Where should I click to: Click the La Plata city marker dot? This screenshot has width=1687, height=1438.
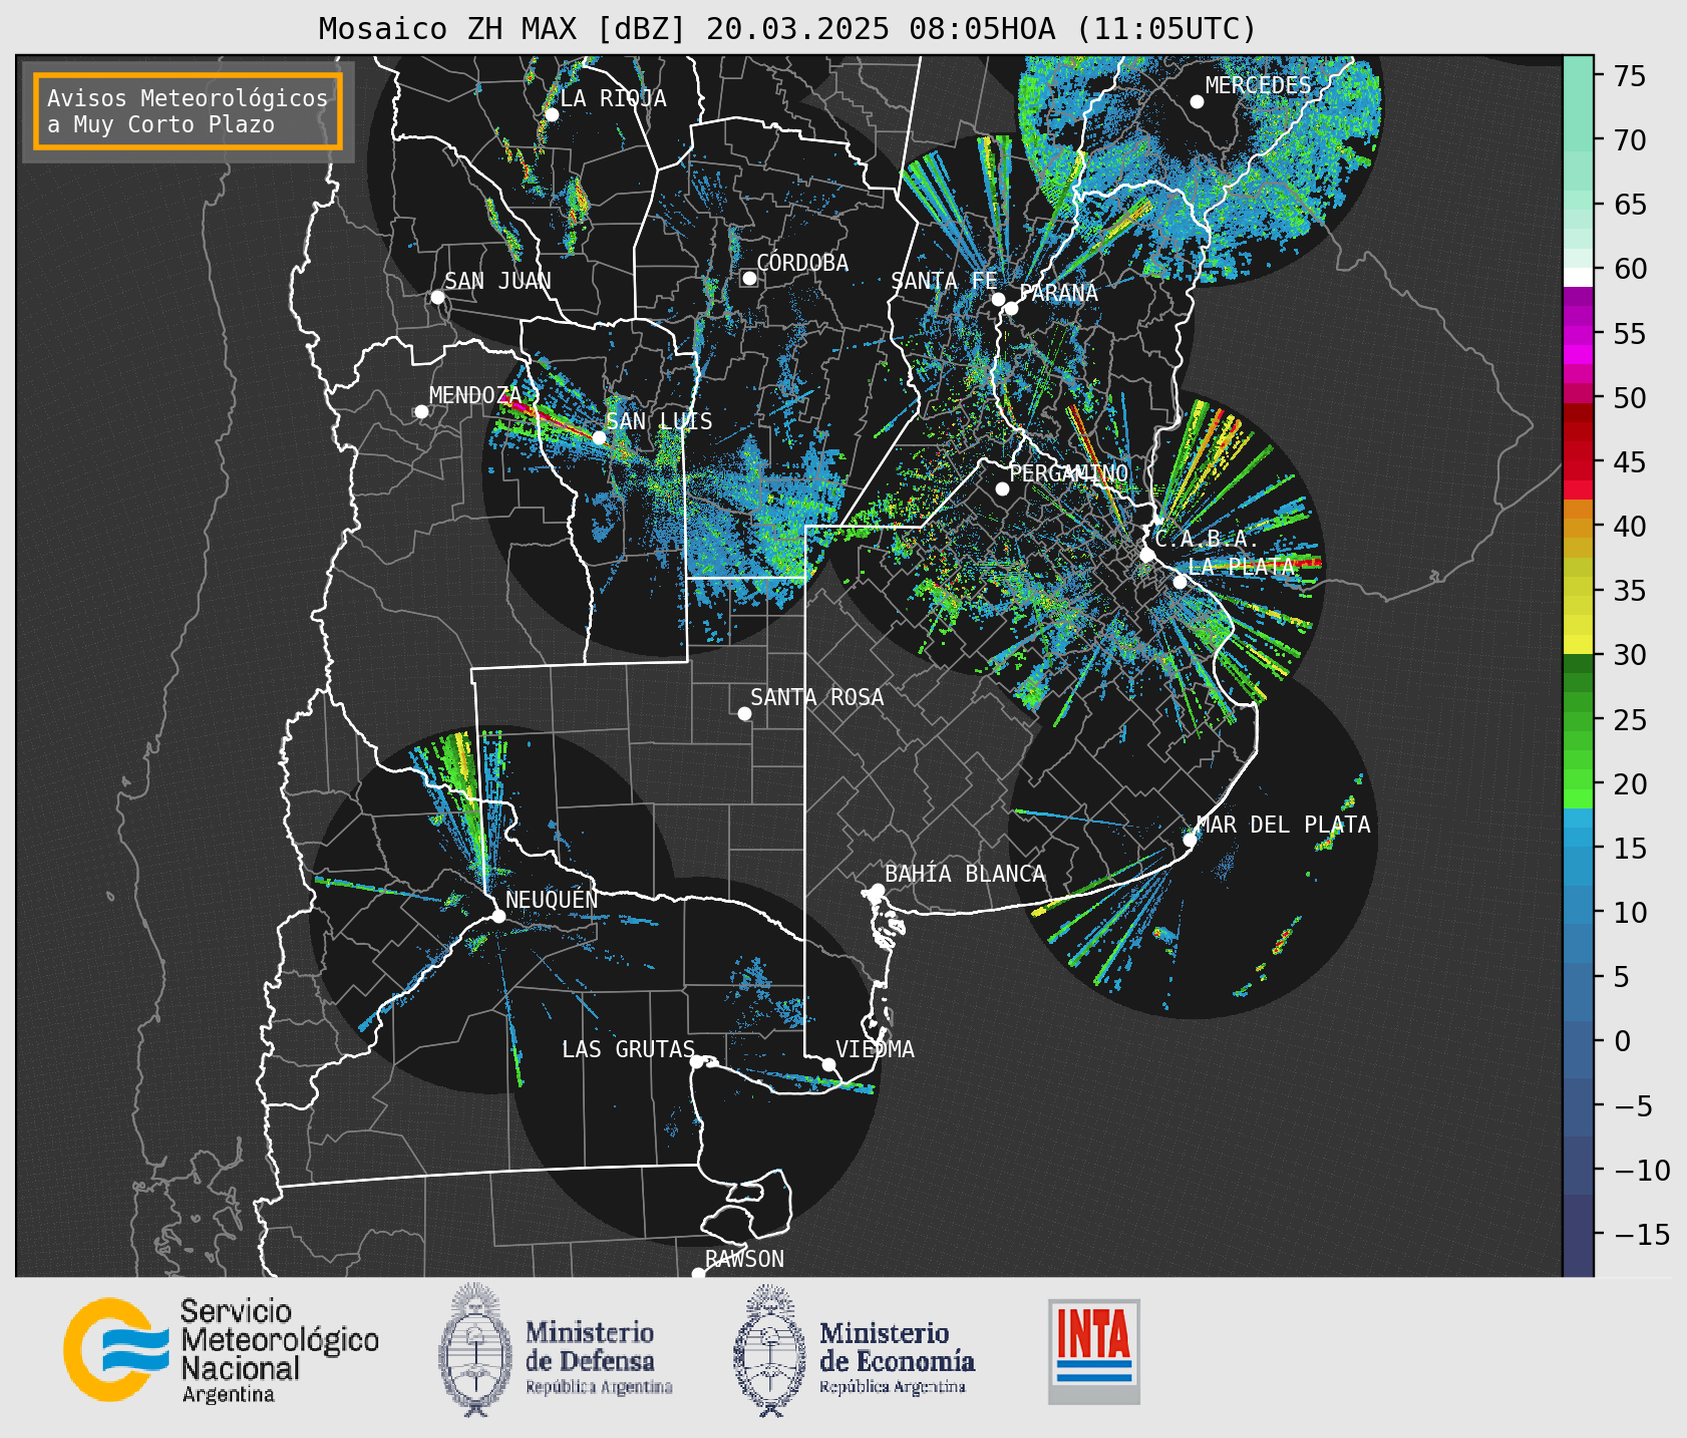point(1180,582)
